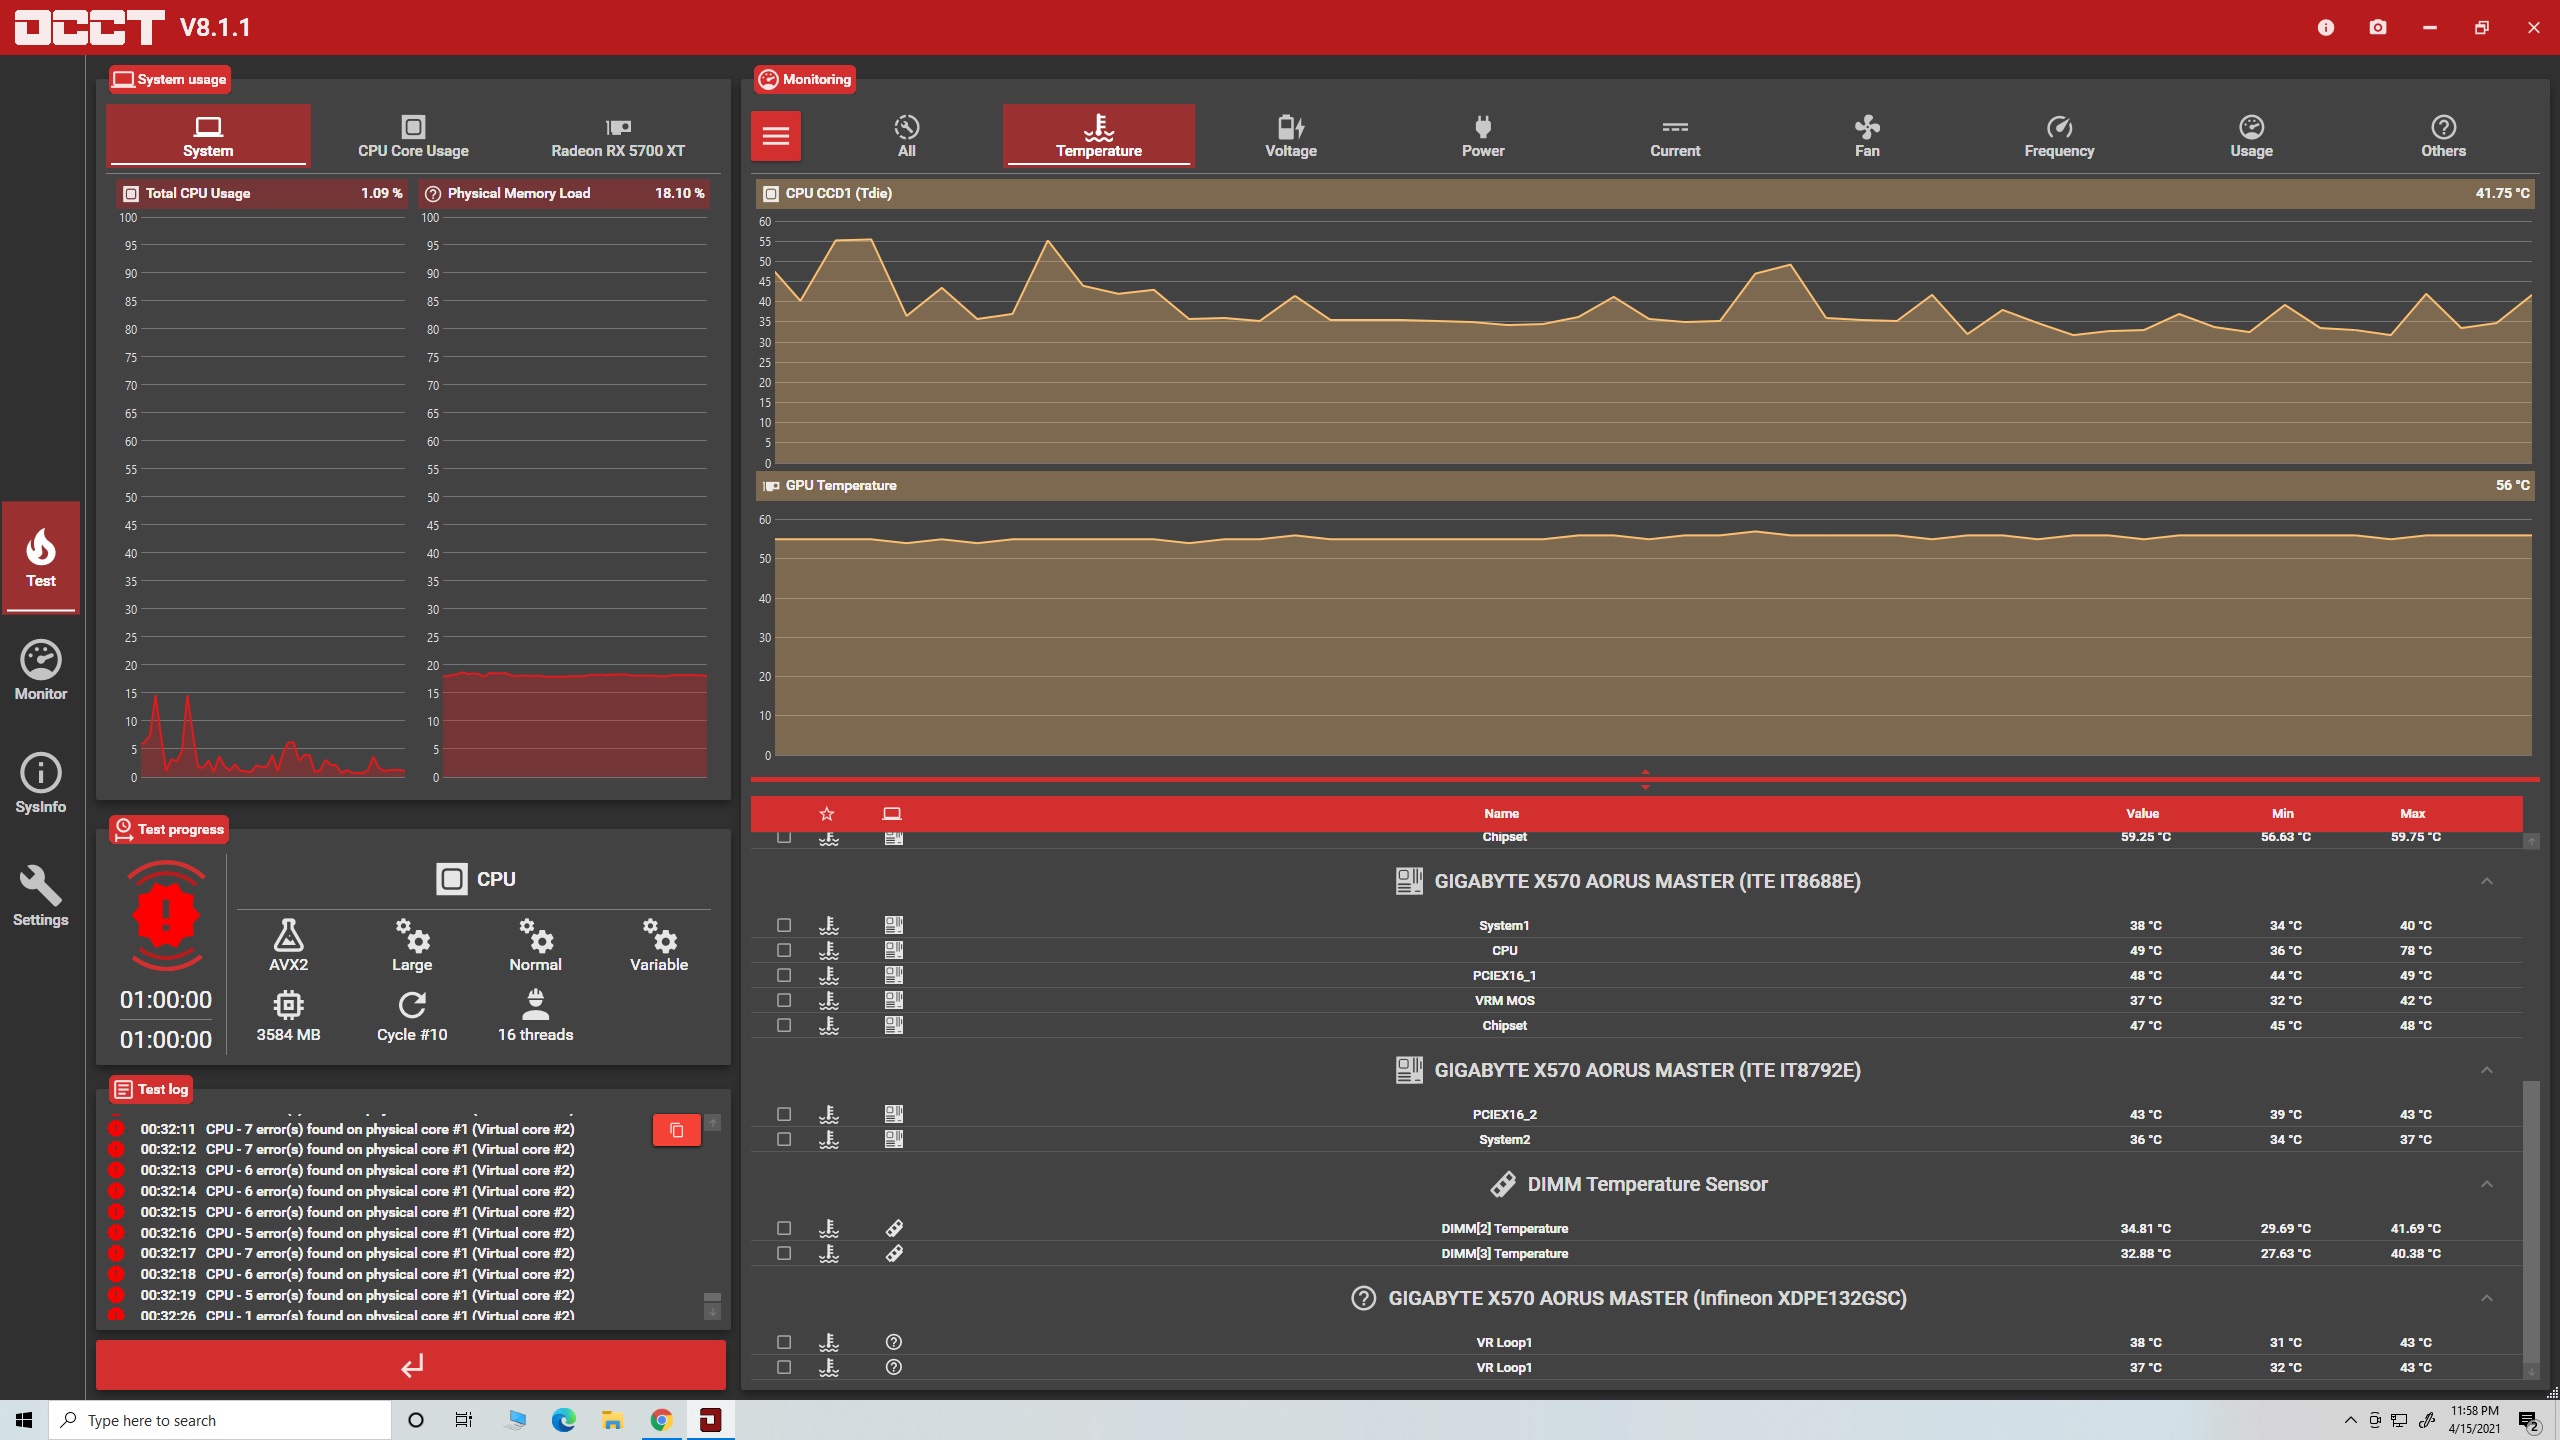2560x1440 pixels.
Task: Show All monitoring sensors tab
Action: [x=907, y=136]
